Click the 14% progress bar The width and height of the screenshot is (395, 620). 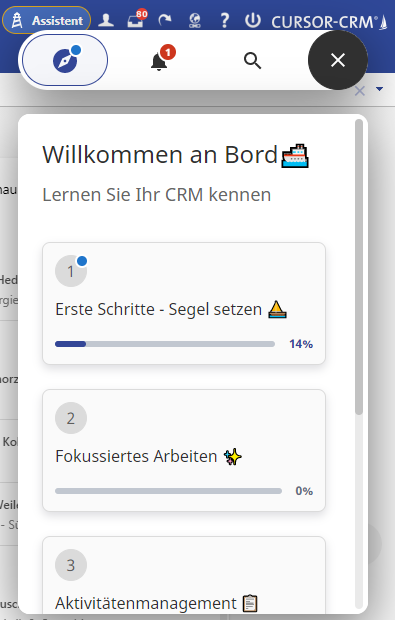pyautogui.click(x=165, y=344)
